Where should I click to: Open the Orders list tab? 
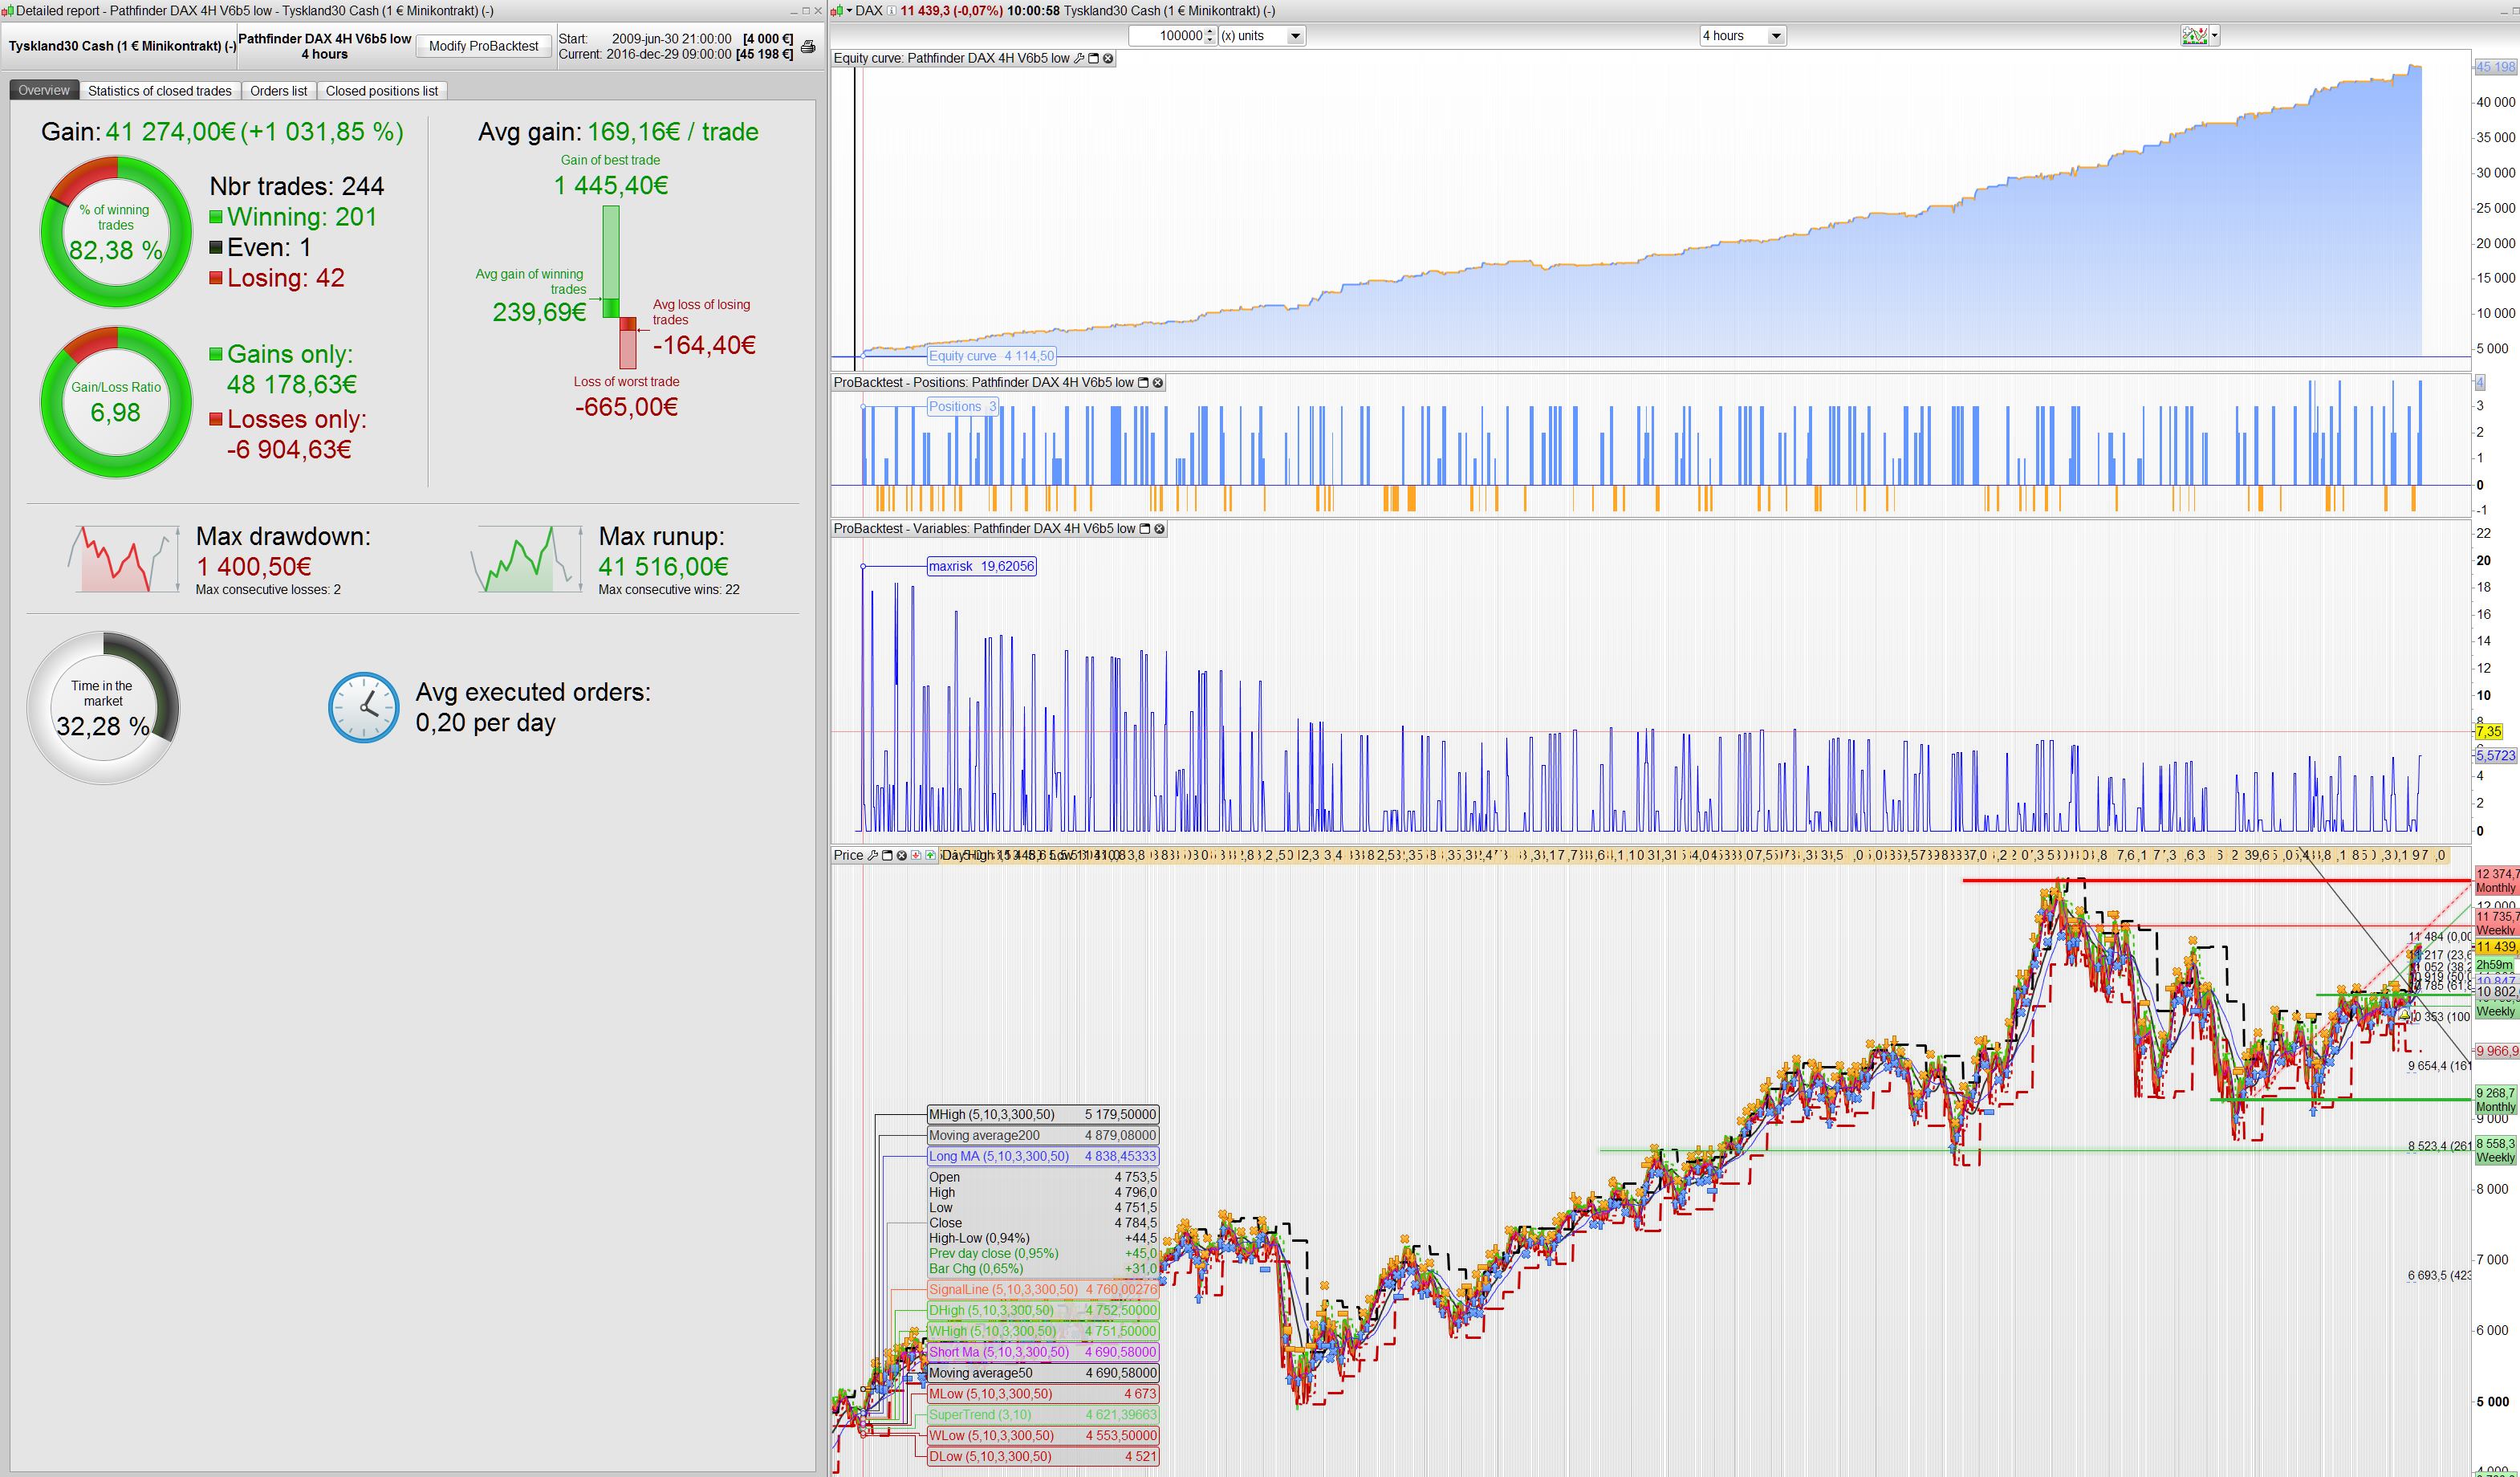(278, 91)
